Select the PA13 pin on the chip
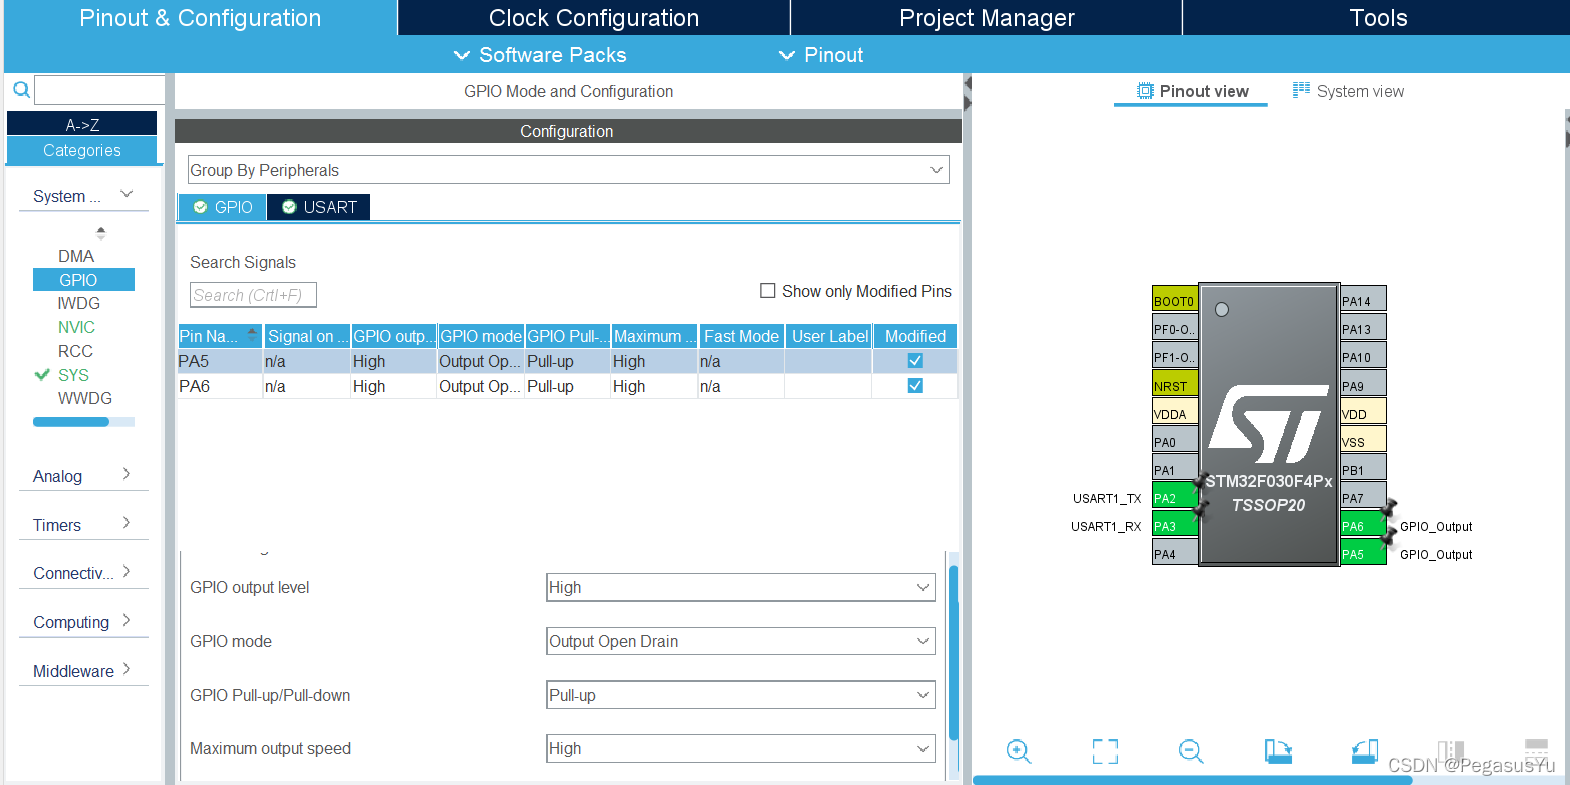The width and height of the screenshot is (1570, 785). [1363, 329]
